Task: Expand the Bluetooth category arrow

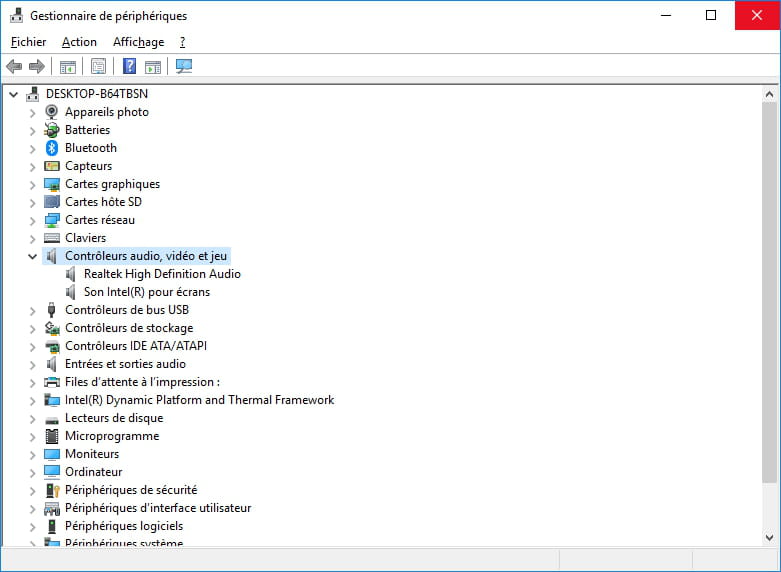Action: (x=33, y=149)
